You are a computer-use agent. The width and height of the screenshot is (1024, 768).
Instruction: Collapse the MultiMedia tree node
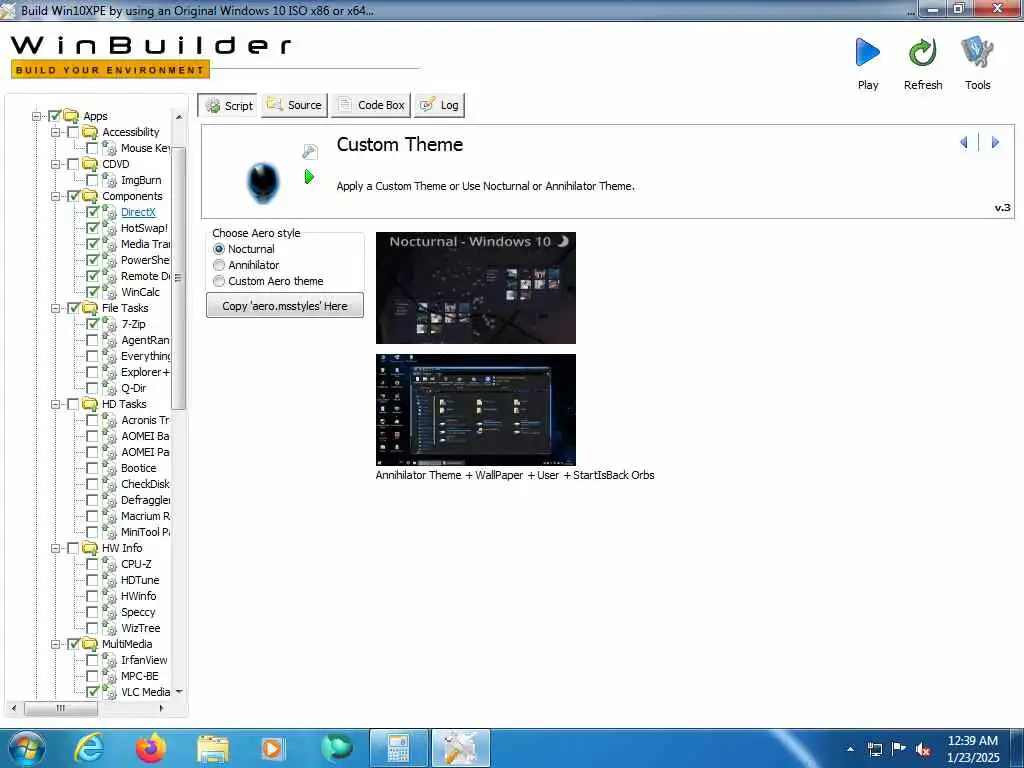click(x=56, y=644)
